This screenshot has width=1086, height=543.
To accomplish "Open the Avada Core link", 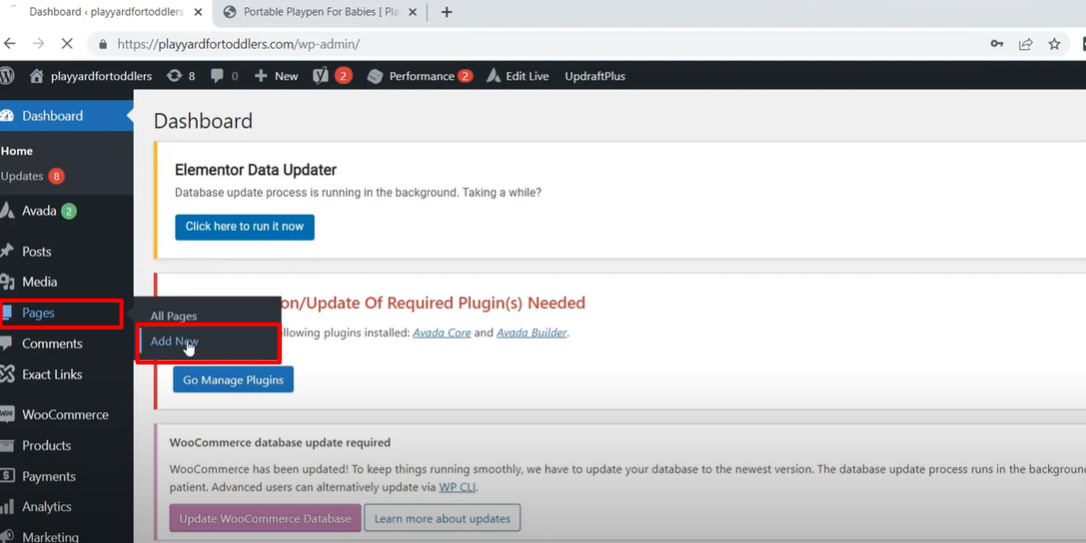I will (442, 332).
